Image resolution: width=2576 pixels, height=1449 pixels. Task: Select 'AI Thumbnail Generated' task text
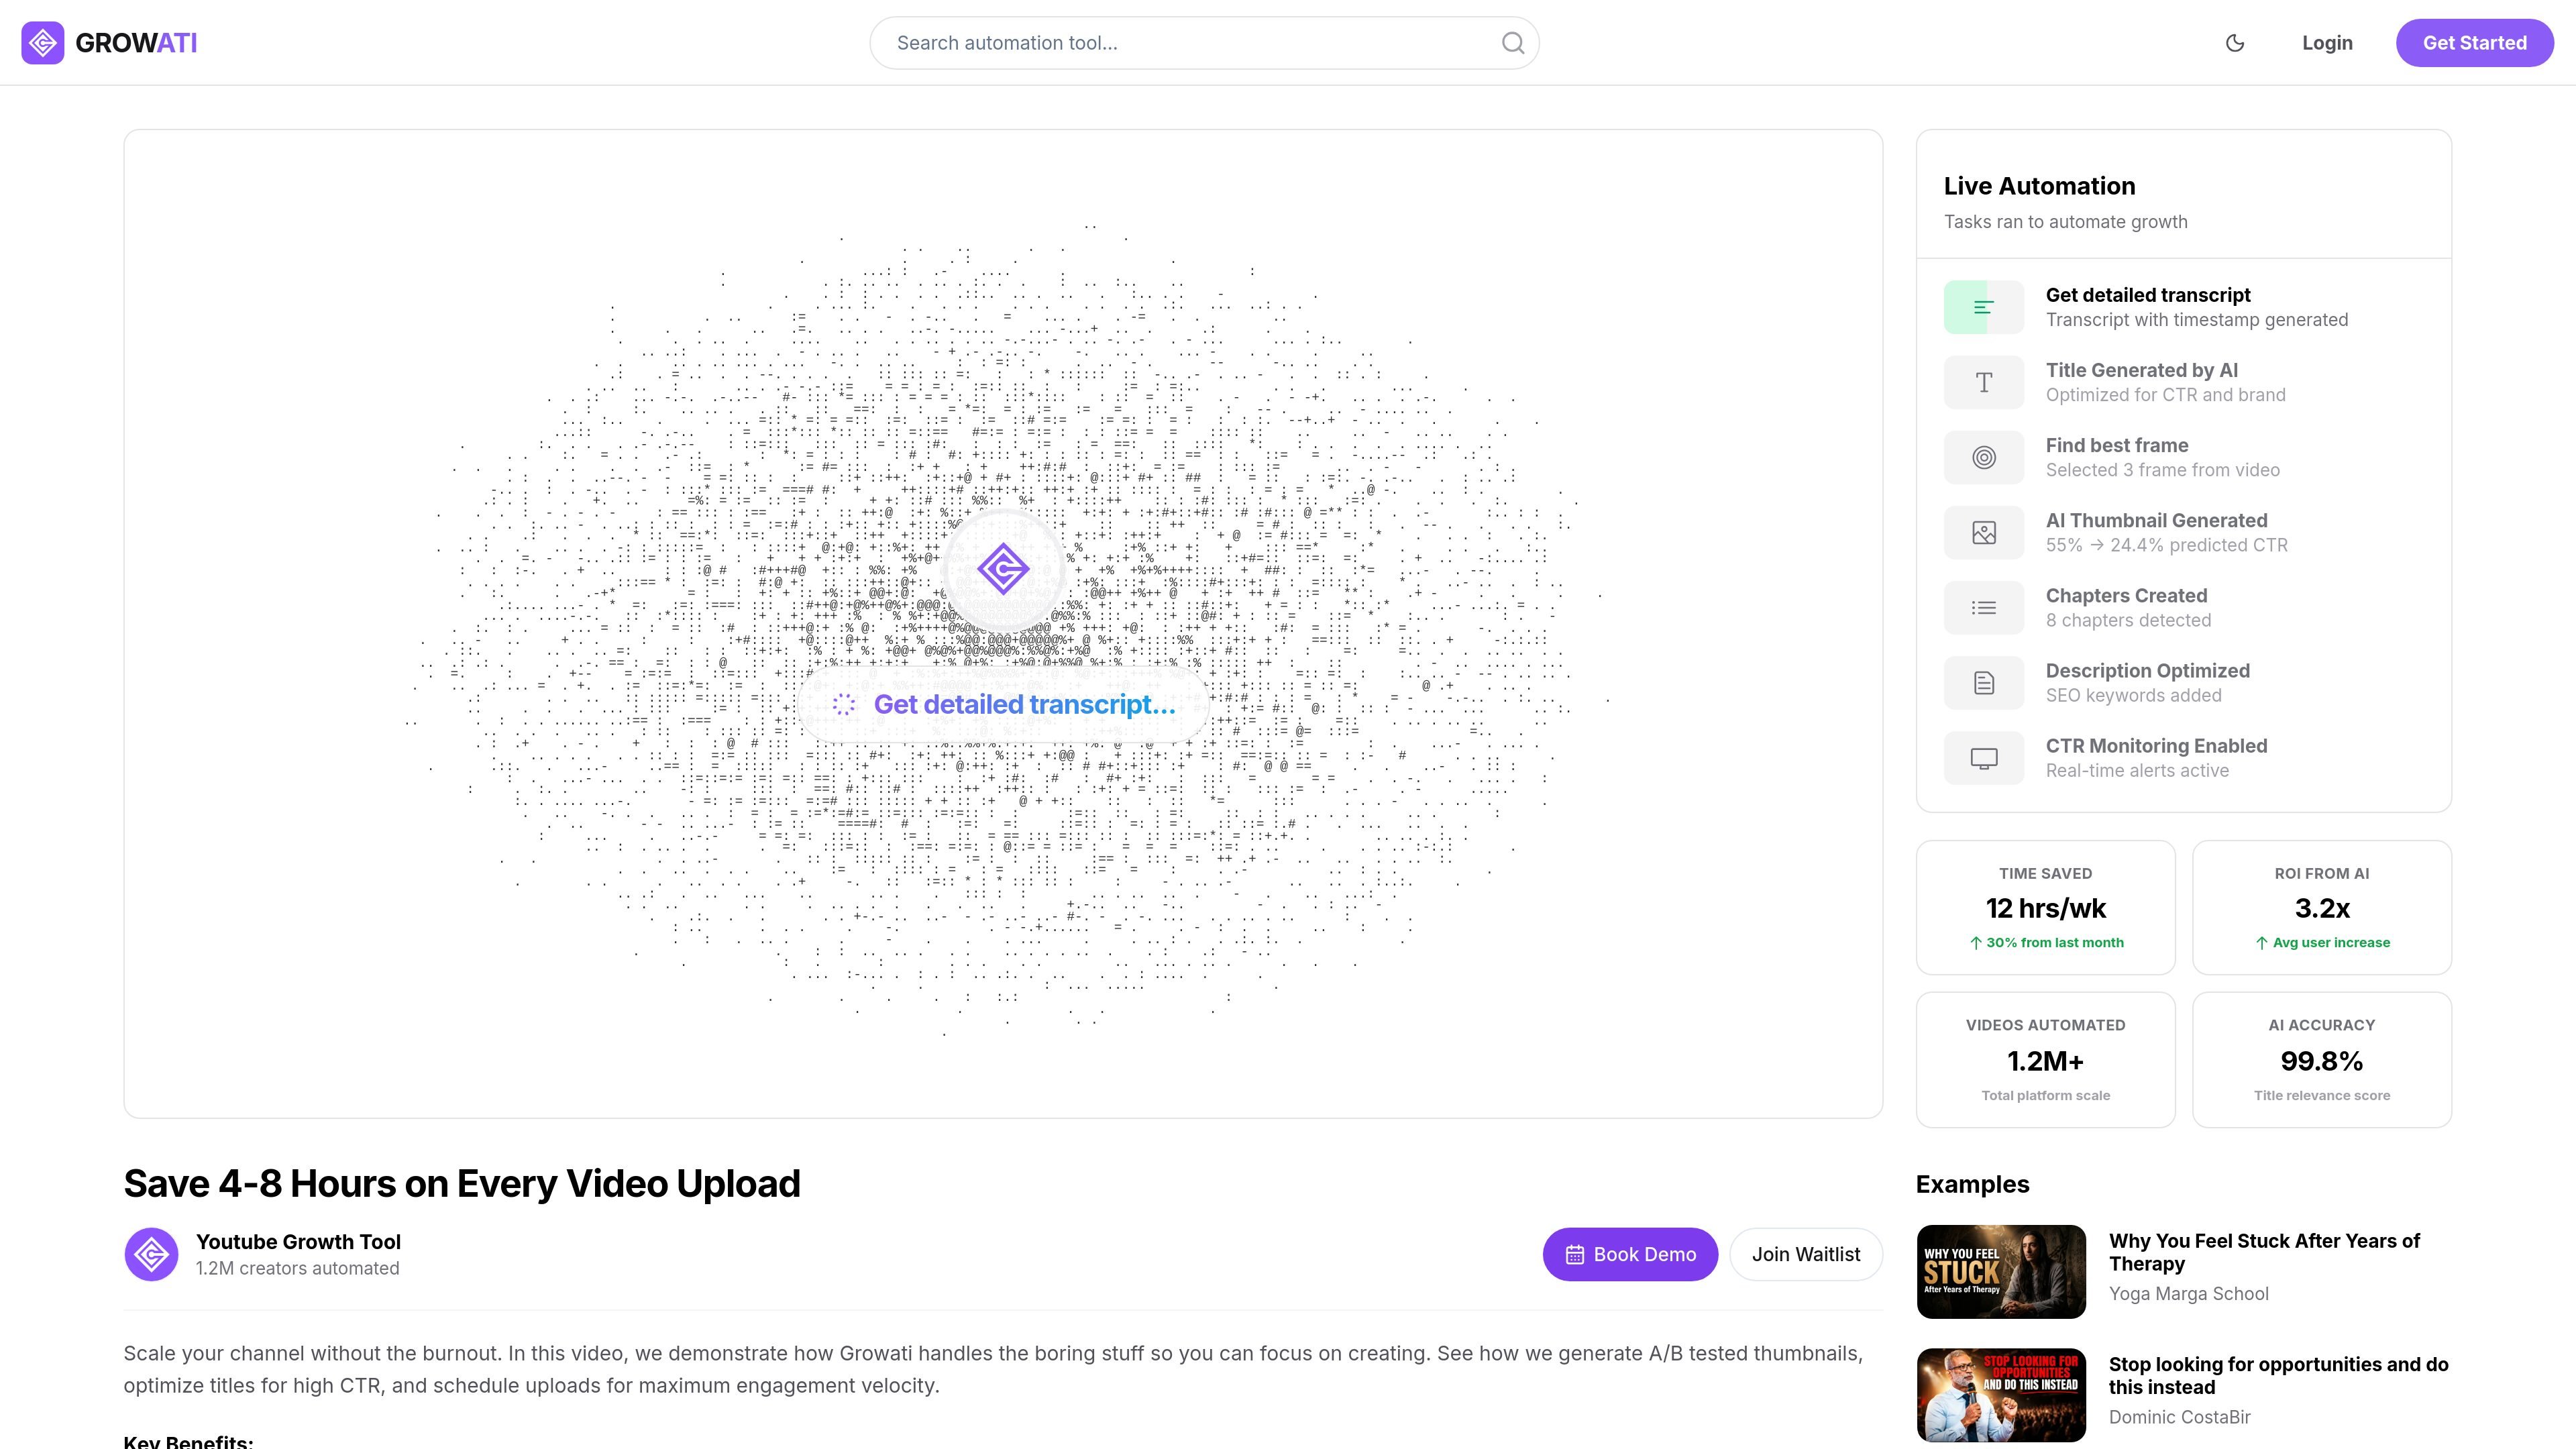tap(2156, 520)
